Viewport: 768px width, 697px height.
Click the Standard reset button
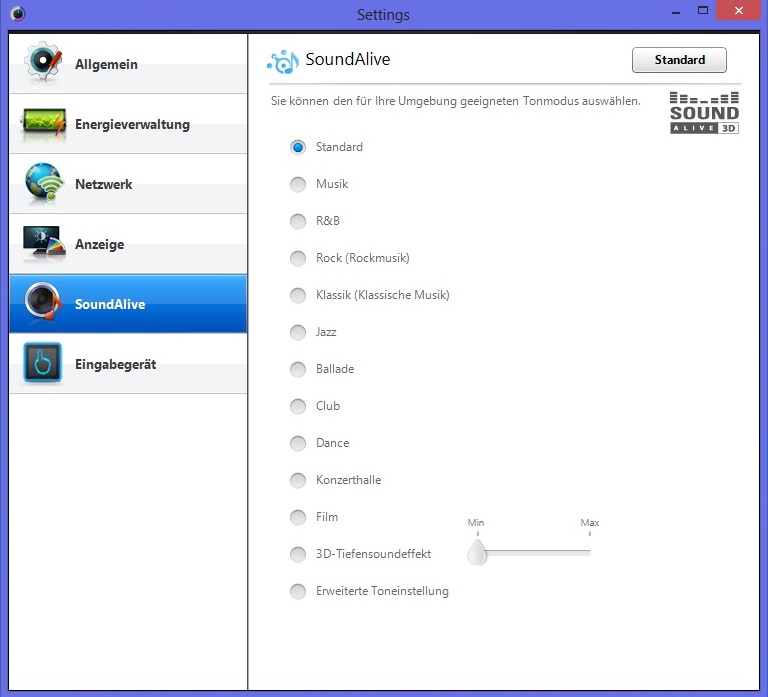tap(679, 60)
